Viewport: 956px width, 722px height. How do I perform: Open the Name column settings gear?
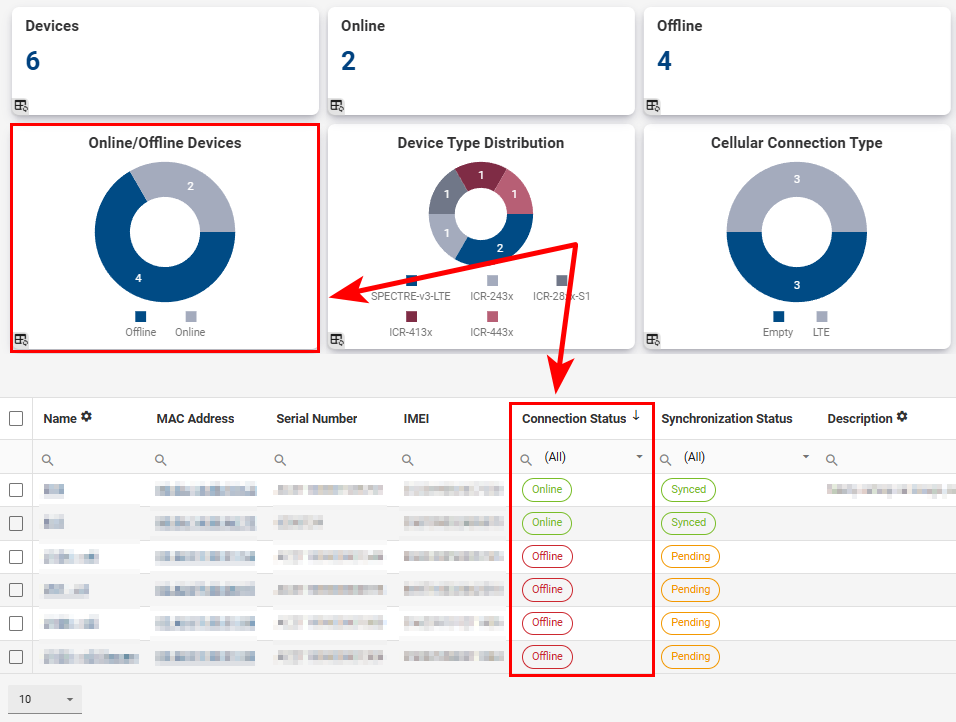pyautogui.click(x=87, y=417)
